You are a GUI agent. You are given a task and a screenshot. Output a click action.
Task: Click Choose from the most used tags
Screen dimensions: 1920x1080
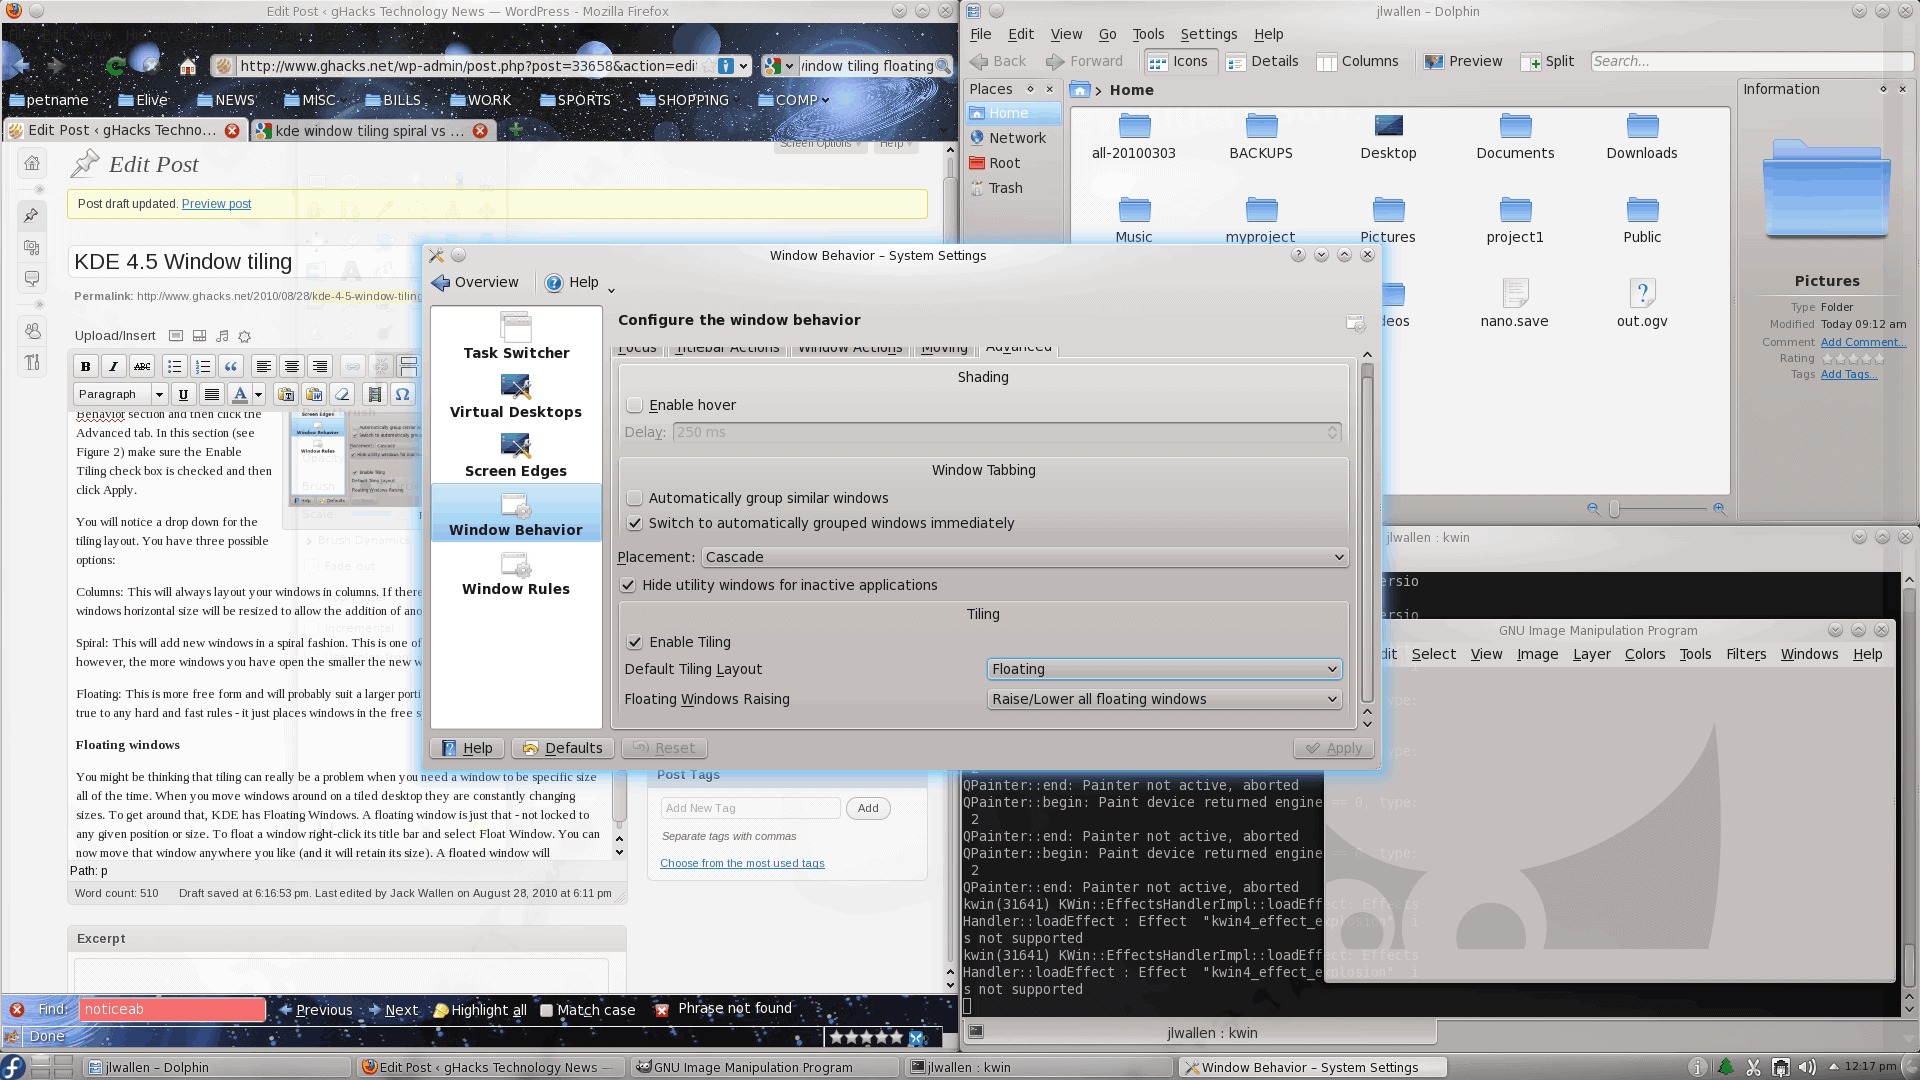(x=742, y=863)
